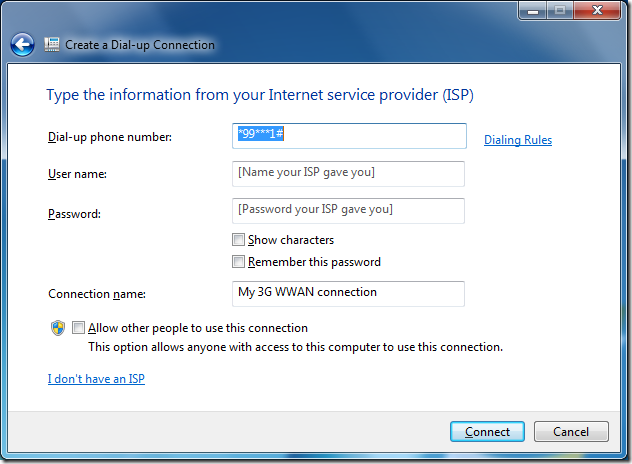The height and width of the screenshot is (464, 632).
Task: Click the Dial-up phone number label
Action: (110, 137)
